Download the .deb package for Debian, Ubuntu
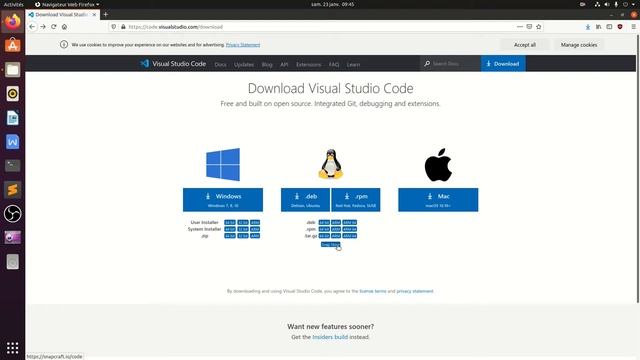The image size is (640, 360). click(305, 200)
